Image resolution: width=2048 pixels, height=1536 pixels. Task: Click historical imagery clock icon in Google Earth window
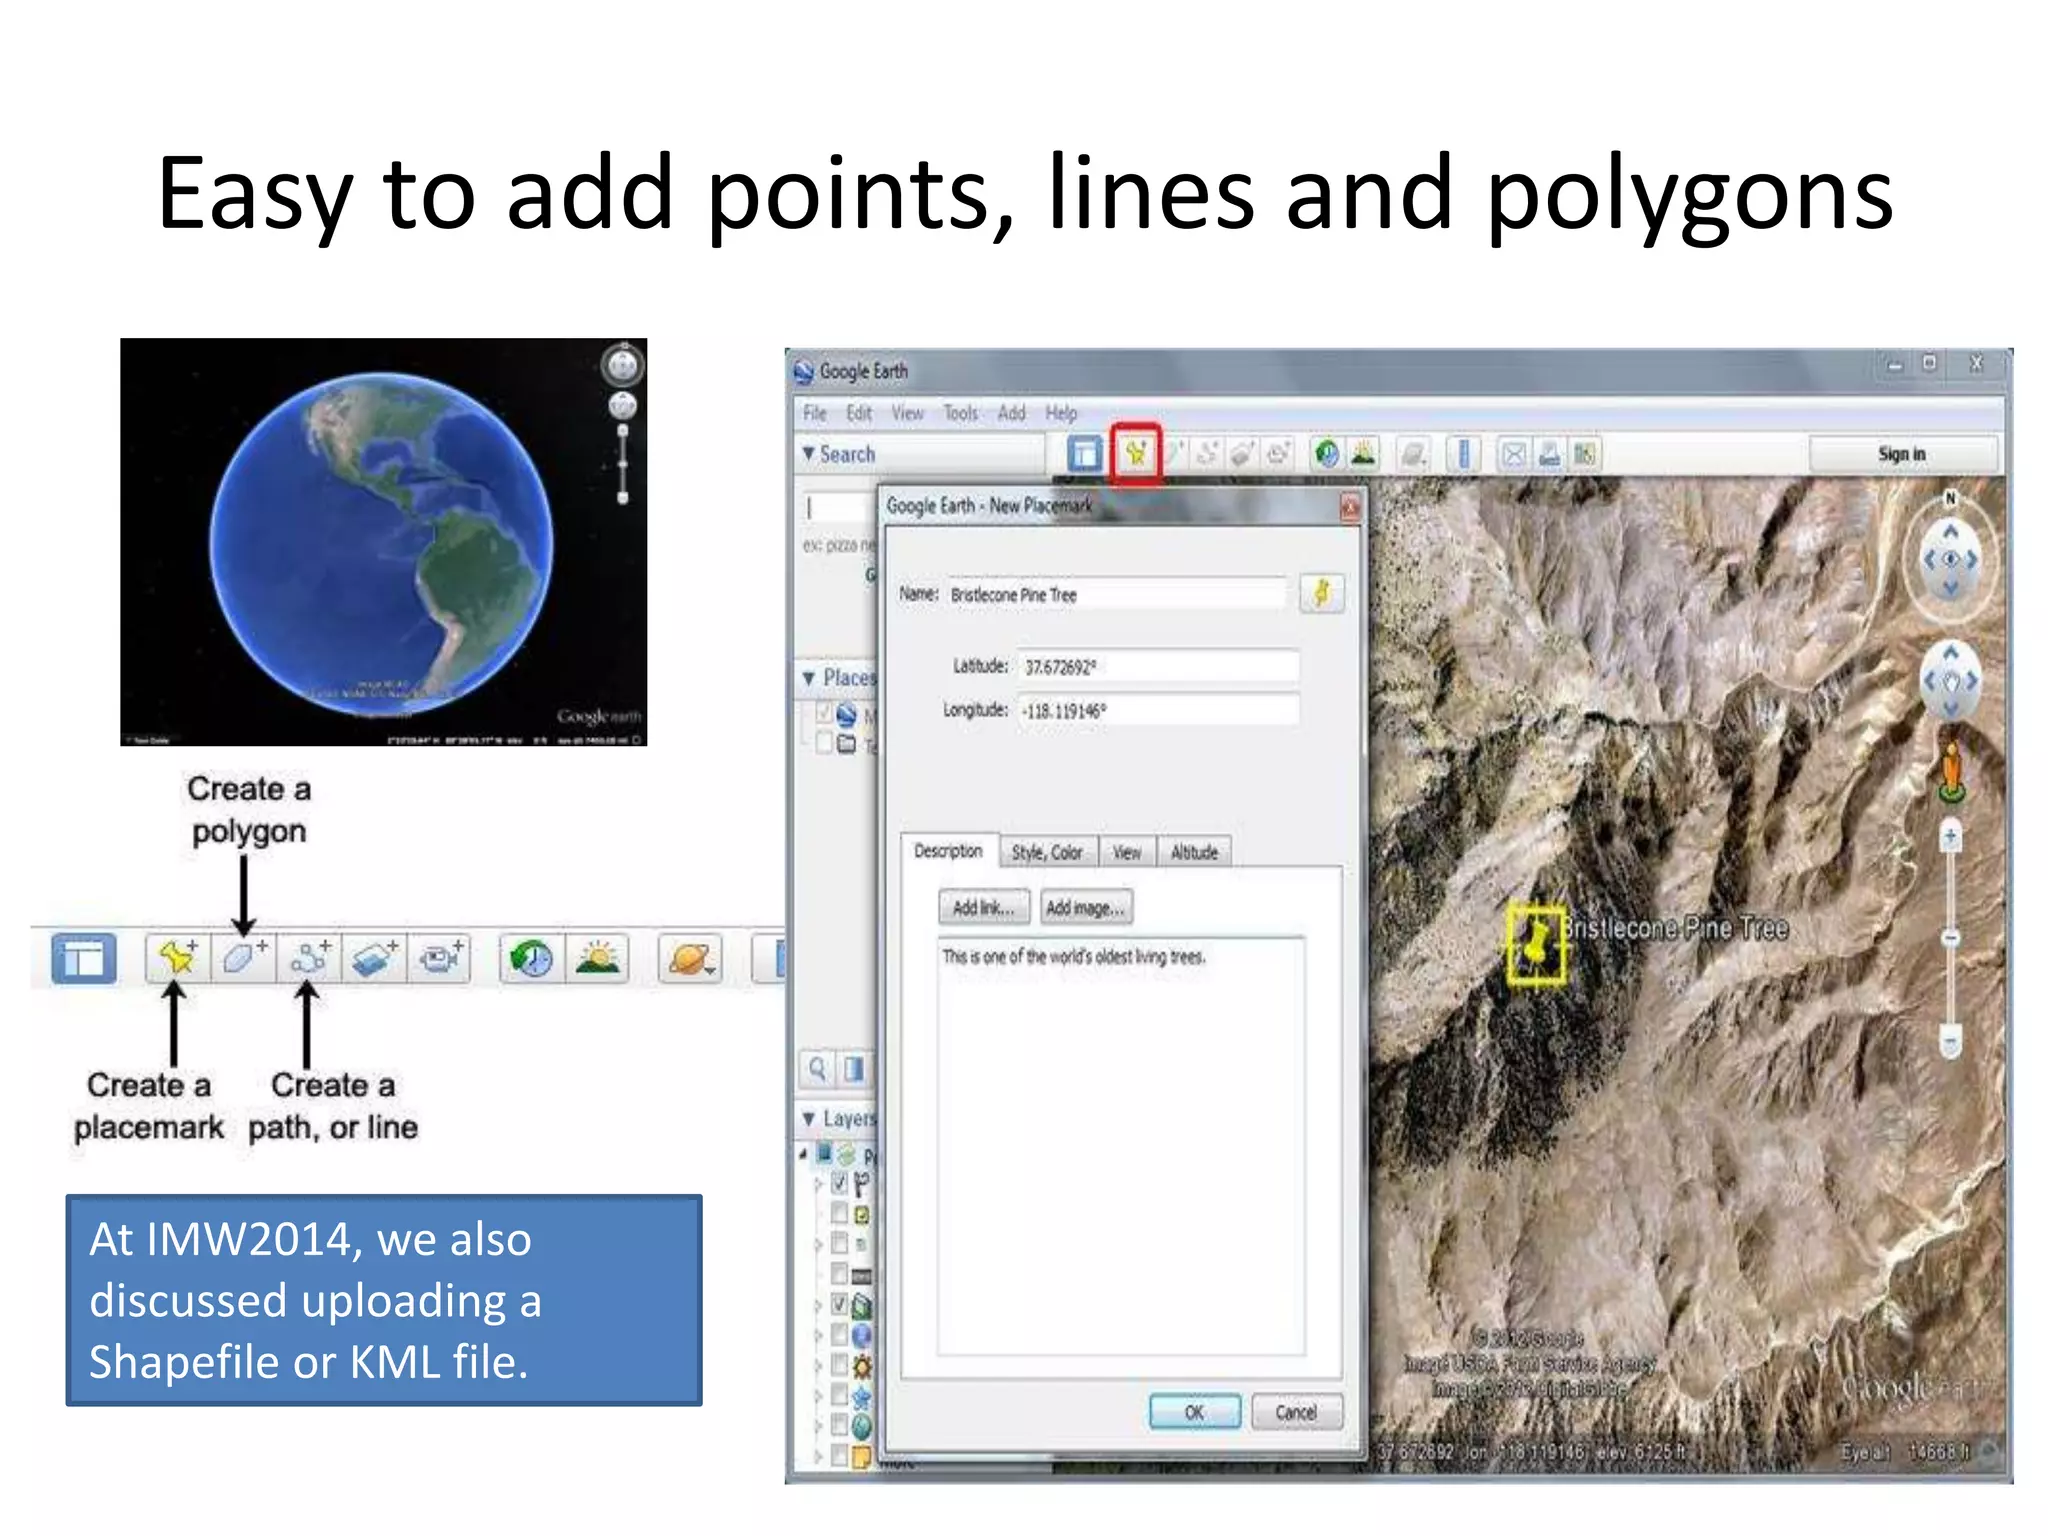coord(1327,455)
